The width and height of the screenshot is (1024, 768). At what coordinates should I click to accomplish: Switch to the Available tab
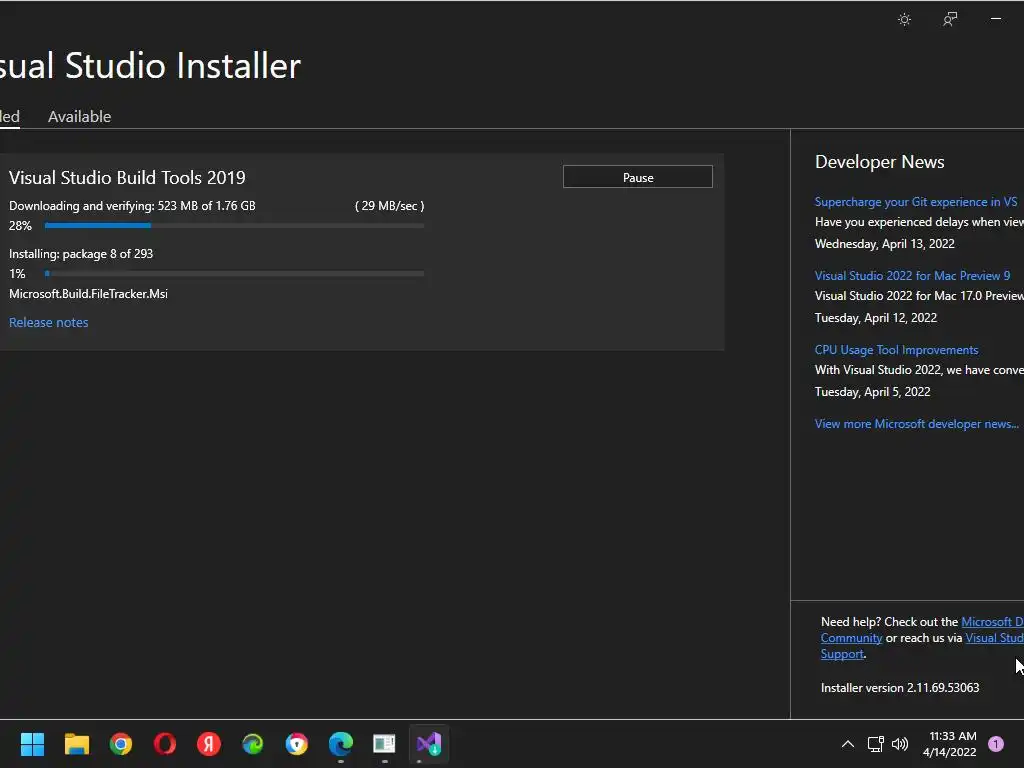click(80, 116)
